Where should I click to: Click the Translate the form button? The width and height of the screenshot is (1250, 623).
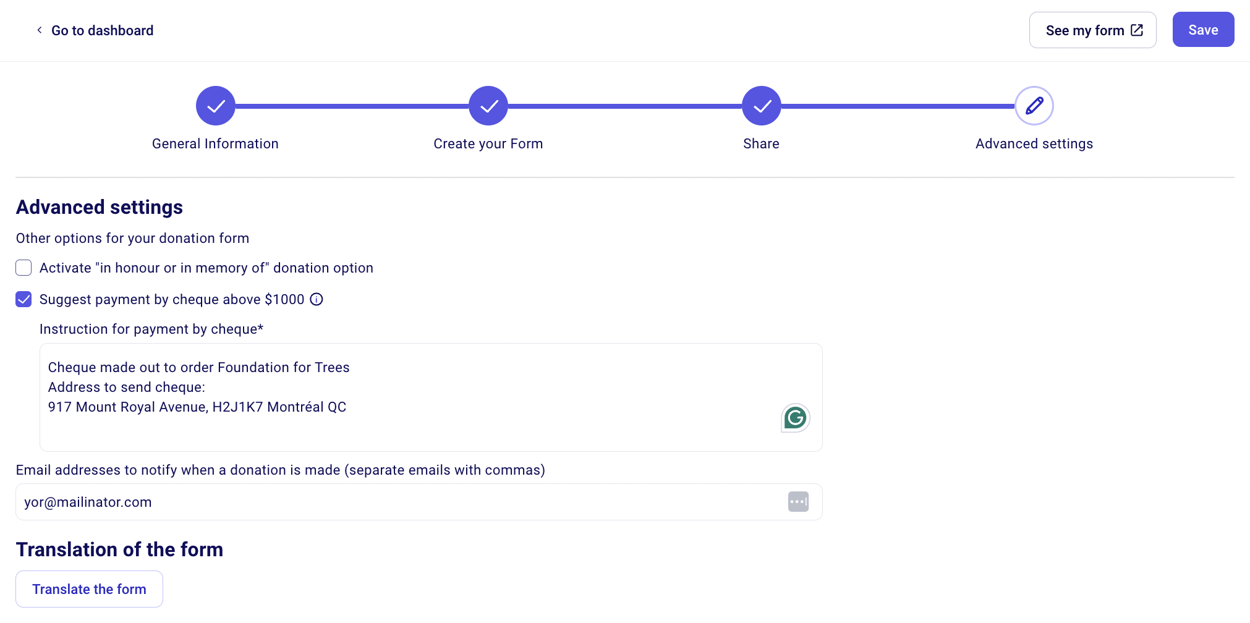[89, 589]
